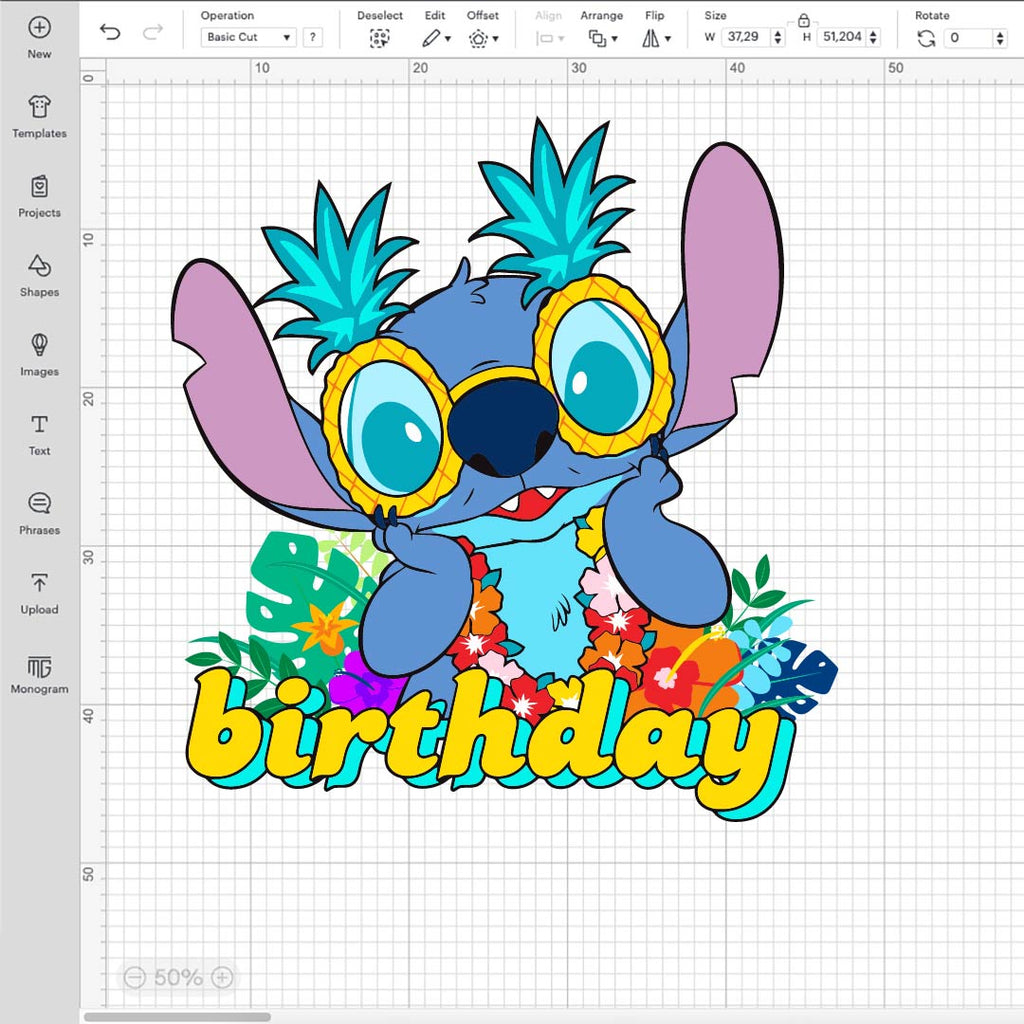Open the Templates panel
Viewport: 1024px width, 1024px height.
pos(39,108)
